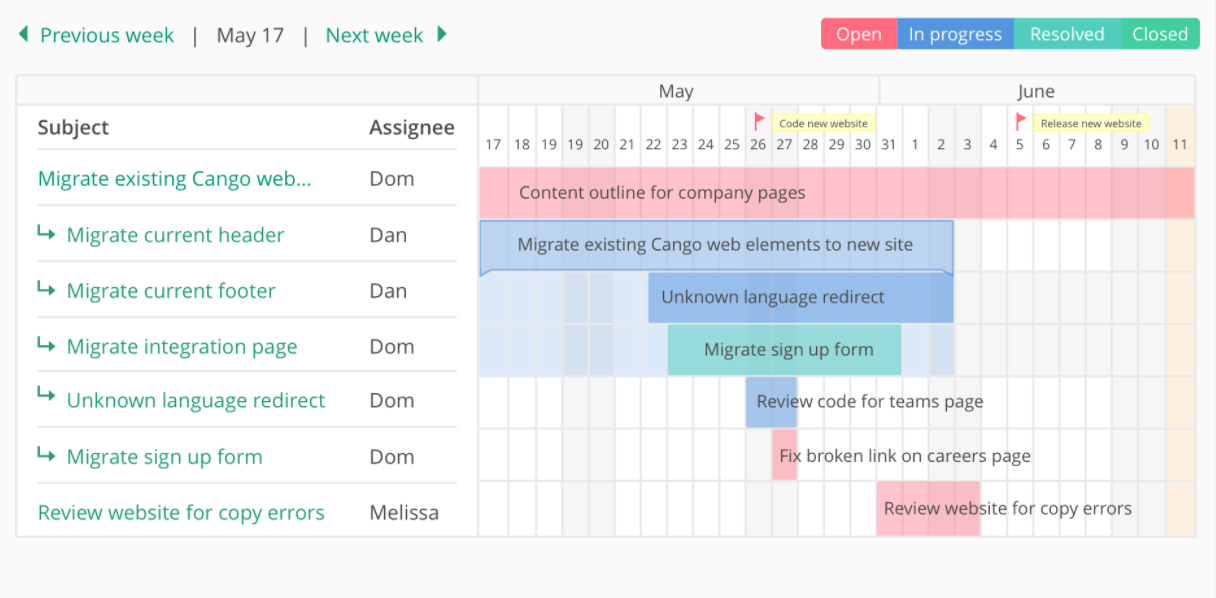Click subtask arrow icon beside Unknown language redirect

(x=46, y=399)
